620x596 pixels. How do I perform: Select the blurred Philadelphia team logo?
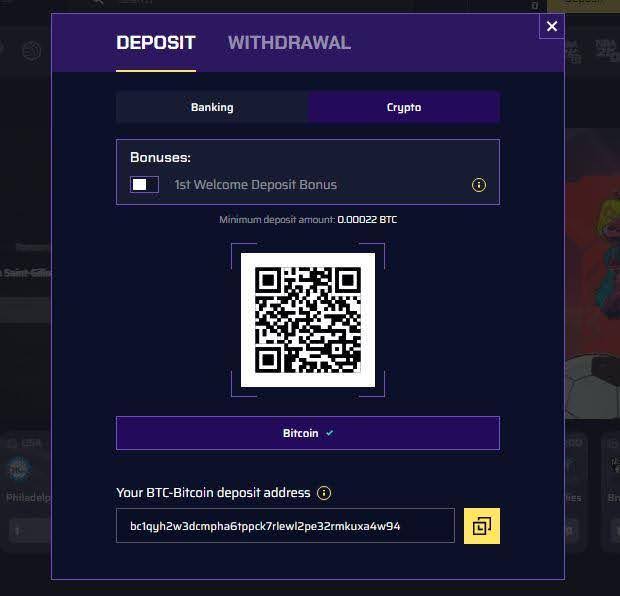[19, 469]
